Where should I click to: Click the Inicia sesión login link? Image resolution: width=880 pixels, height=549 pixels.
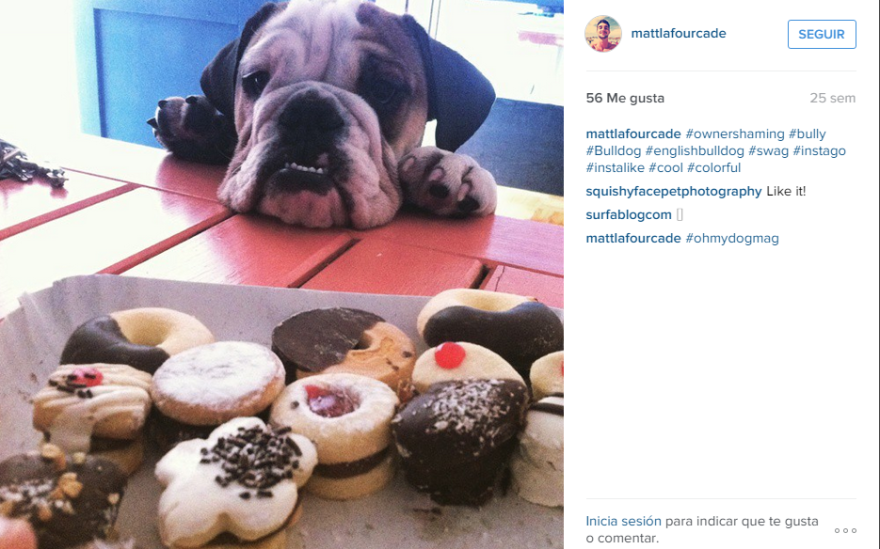[624, 521]
